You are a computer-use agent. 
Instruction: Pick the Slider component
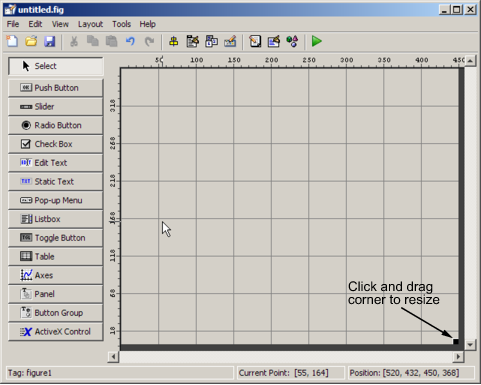(56, 107)
